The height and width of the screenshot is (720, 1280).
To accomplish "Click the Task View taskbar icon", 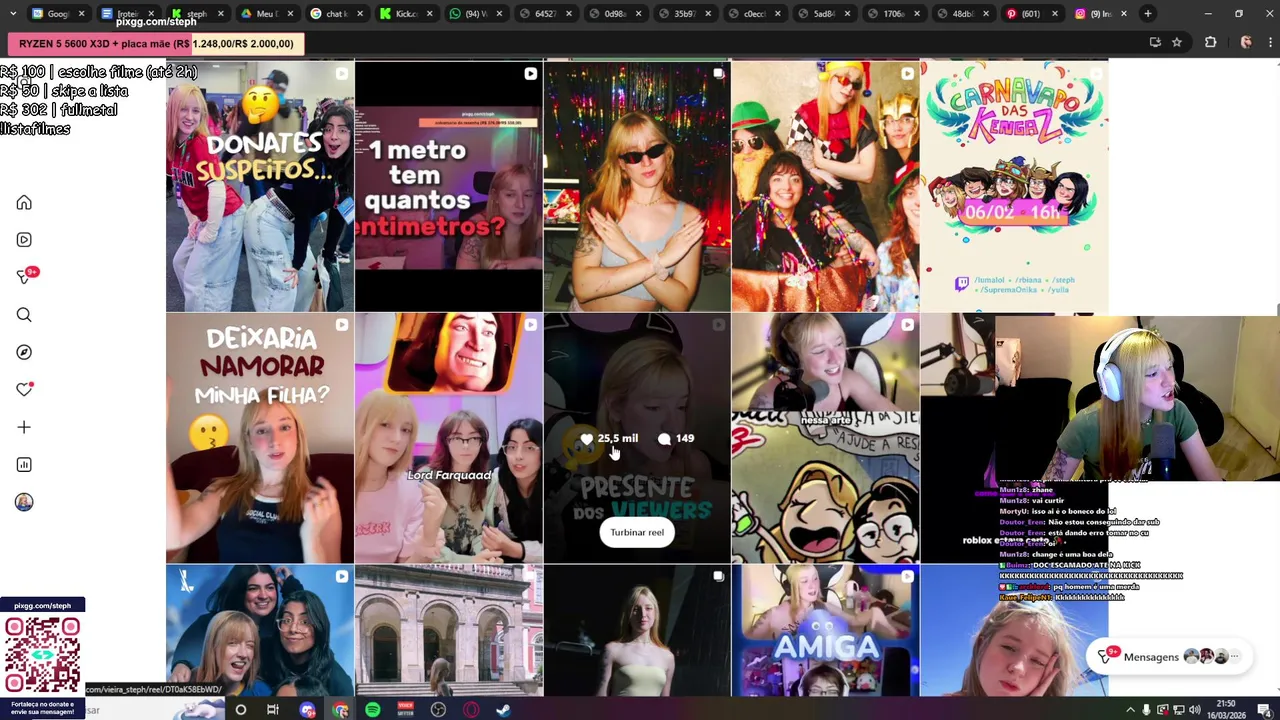I will tap(273, 710).
